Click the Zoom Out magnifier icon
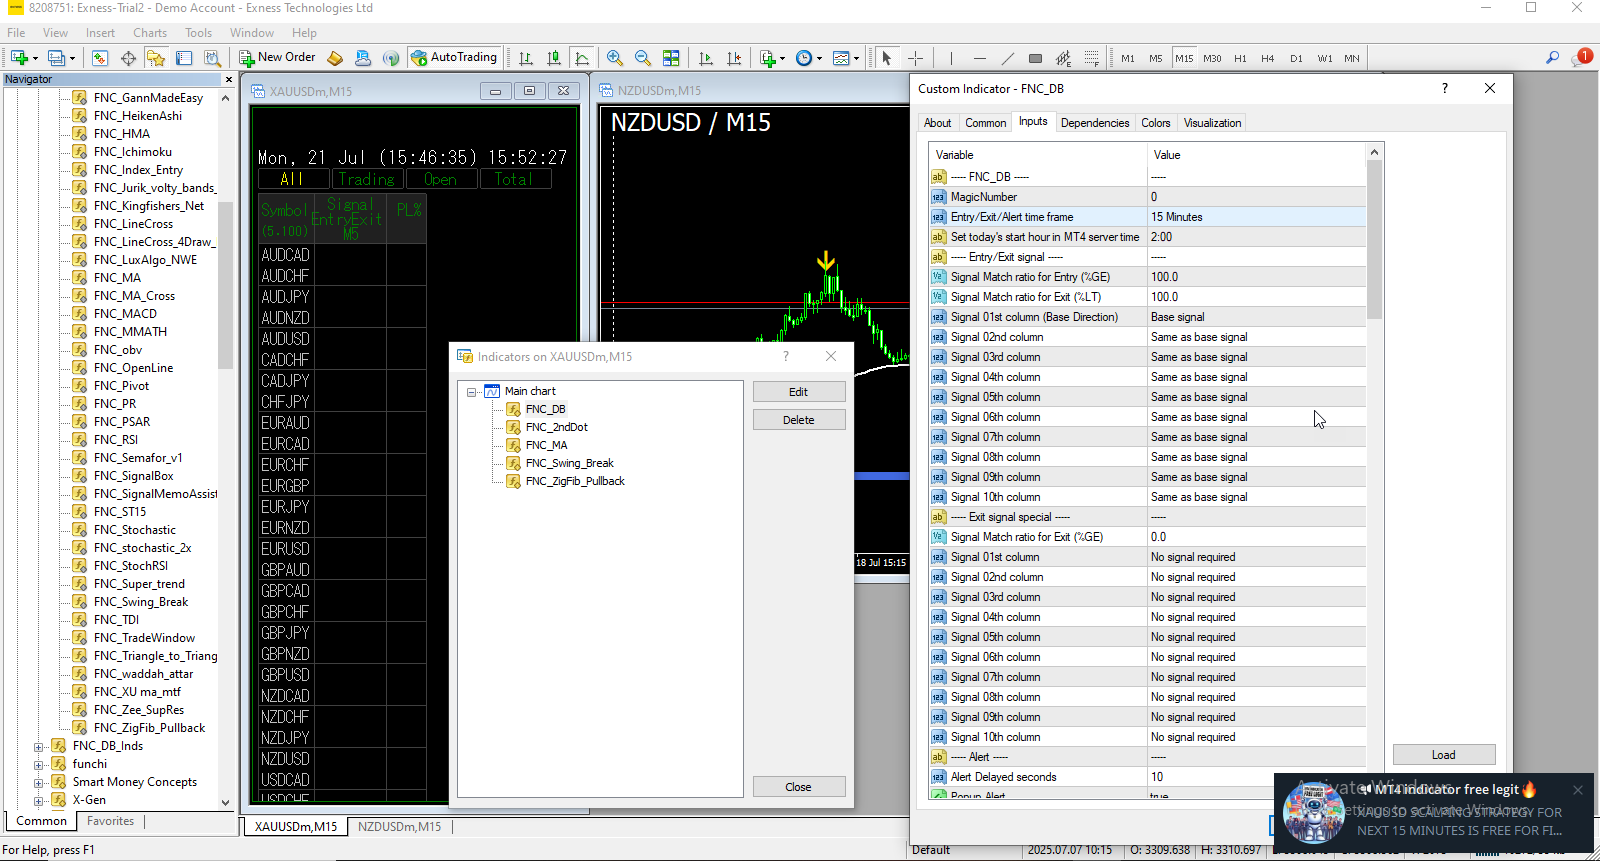 [x=643, y=58]
